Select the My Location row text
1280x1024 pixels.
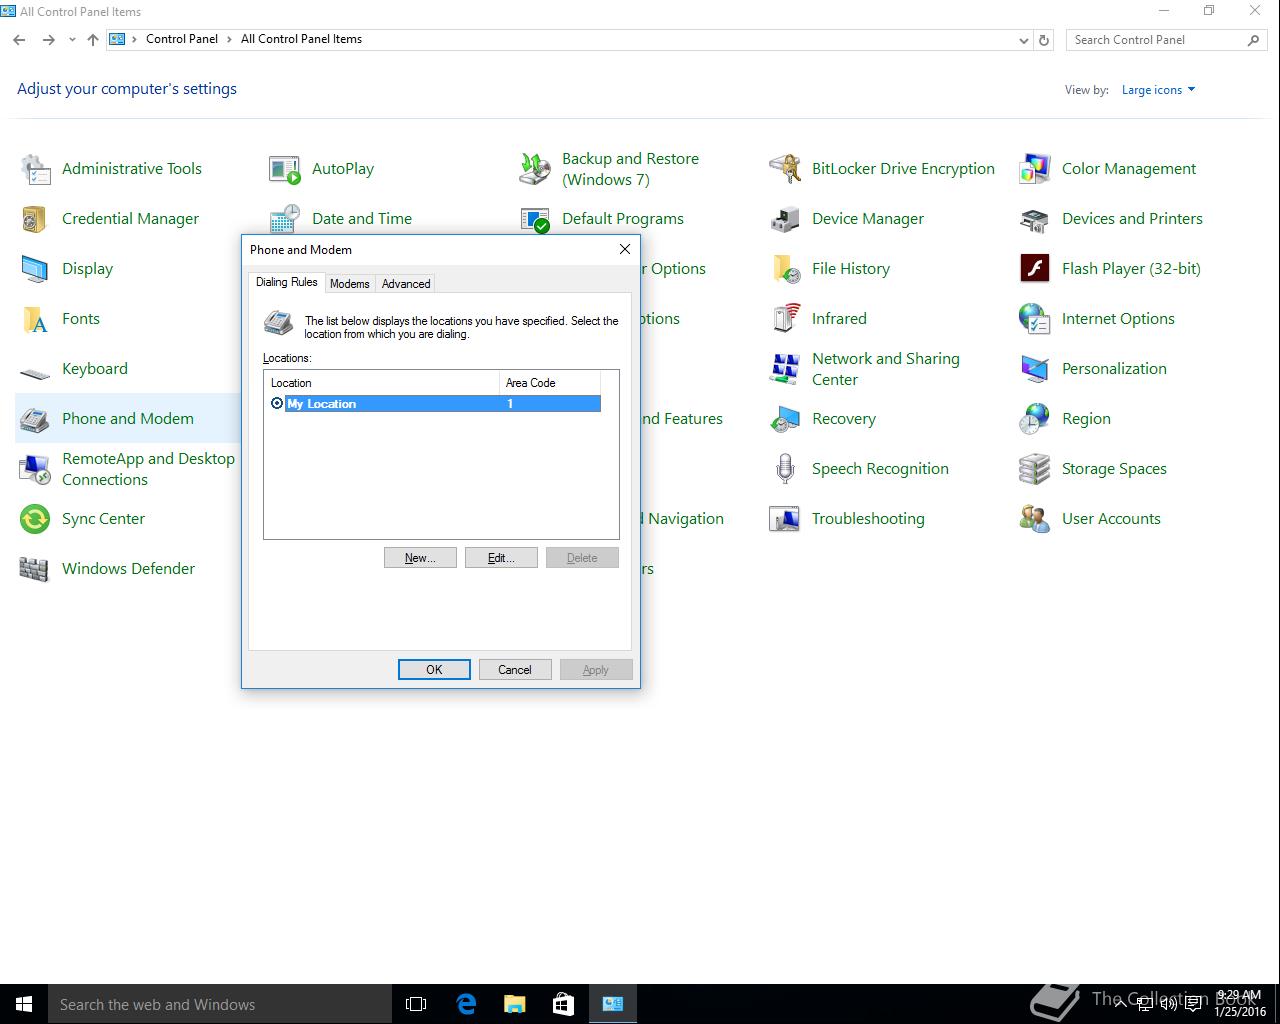(321, 404)
